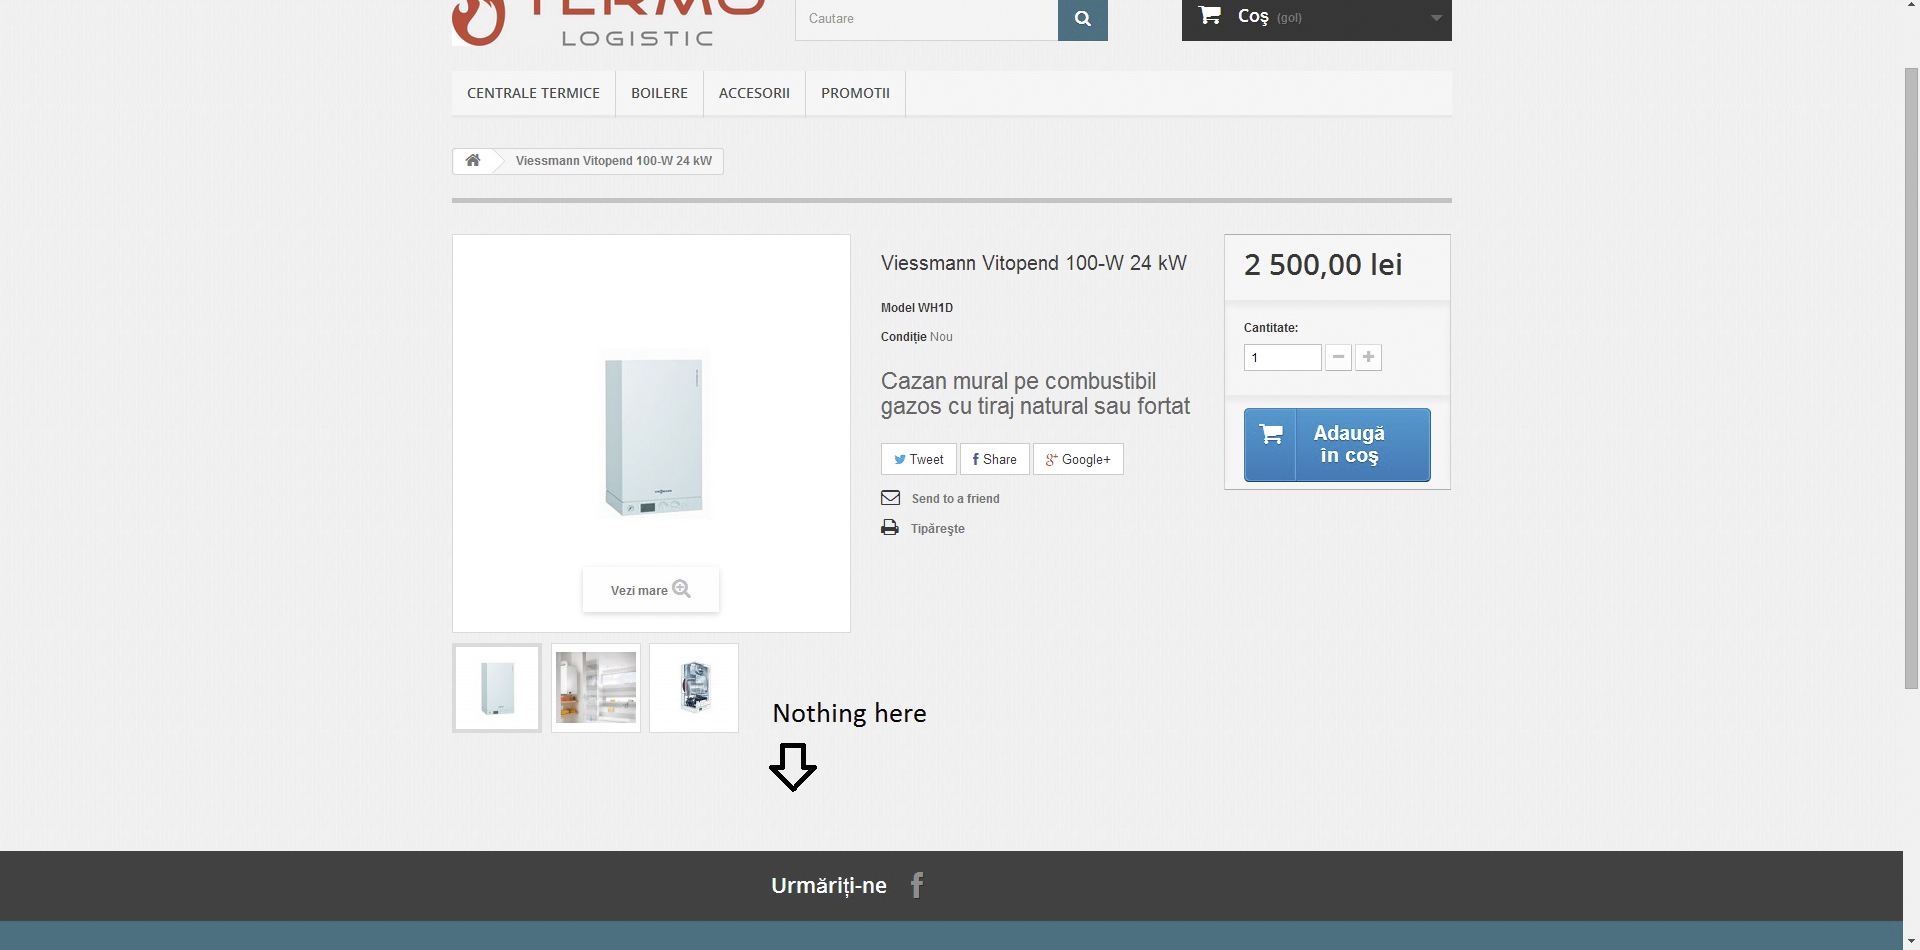The width and height of the screenshot is (1920, 950).
Task: Click the printer icon beside Tipărește
Action: (x=890, y=528)
